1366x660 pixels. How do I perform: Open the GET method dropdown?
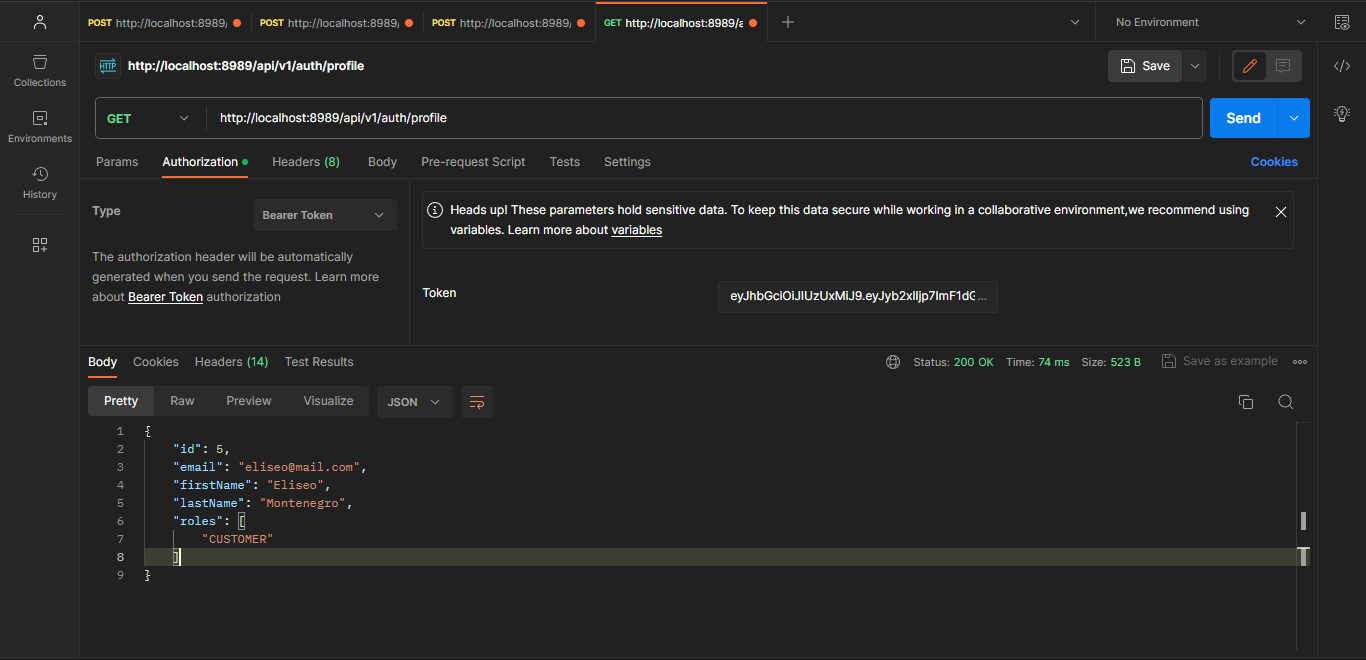[x=148, y=118]
